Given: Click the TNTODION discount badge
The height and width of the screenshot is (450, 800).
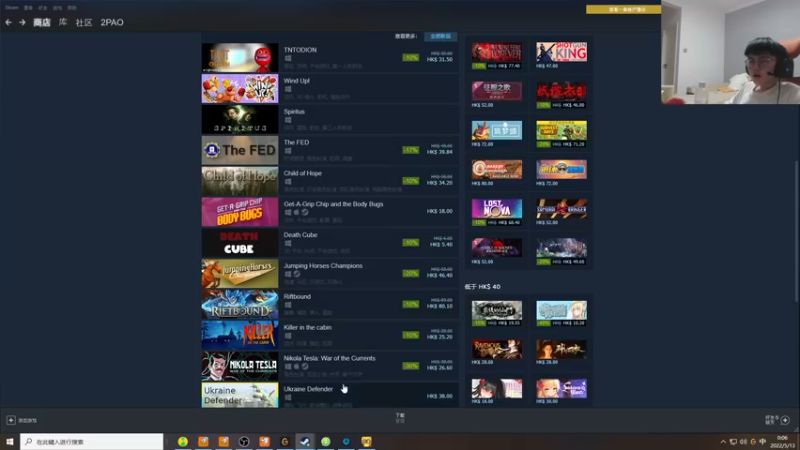Looking at the screenshot, I should pyautogui.click(x=410, y=58).
